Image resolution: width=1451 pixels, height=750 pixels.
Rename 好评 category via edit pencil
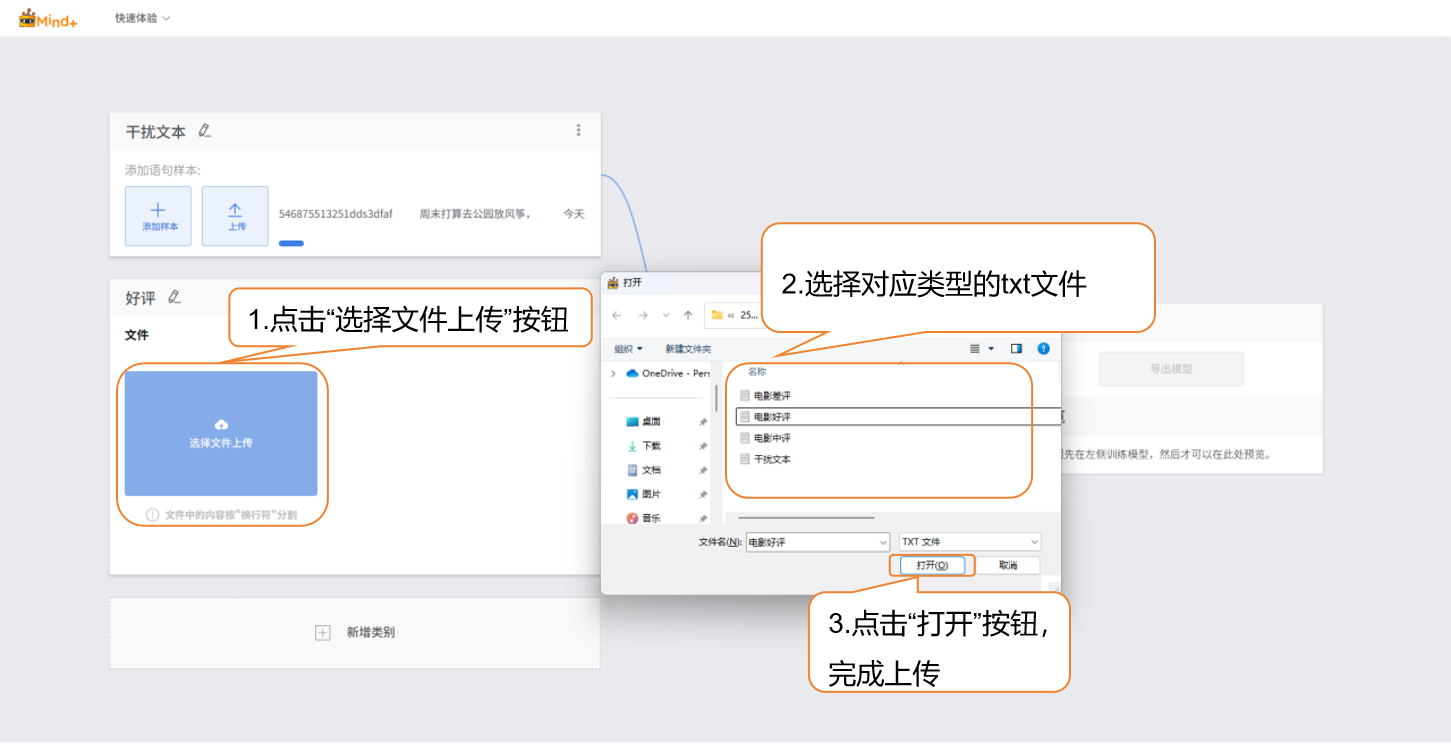tap(175, 297)
